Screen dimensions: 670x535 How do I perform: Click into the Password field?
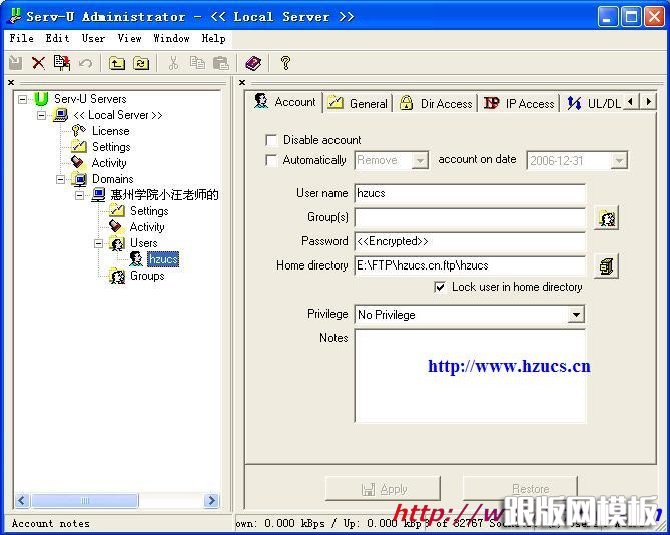pos(470,241)
